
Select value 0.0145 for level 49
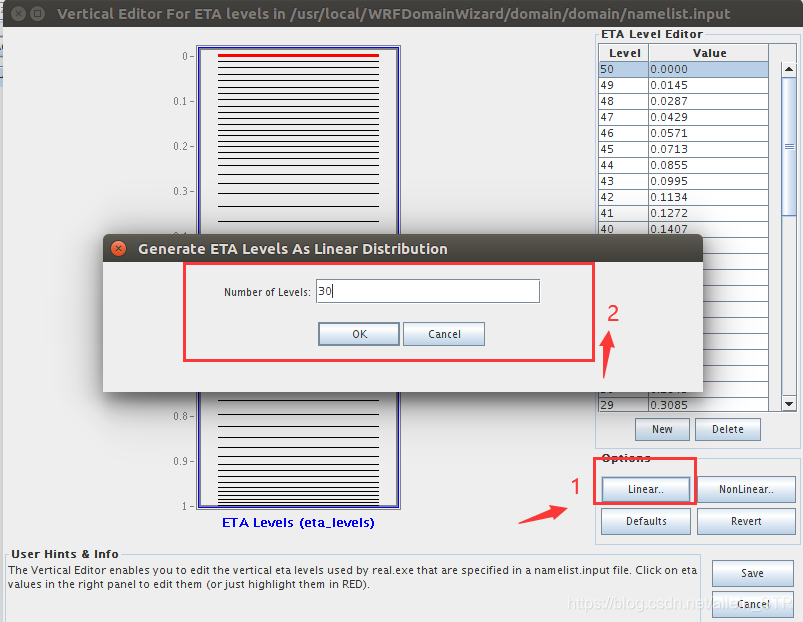(x=708, y=85)
